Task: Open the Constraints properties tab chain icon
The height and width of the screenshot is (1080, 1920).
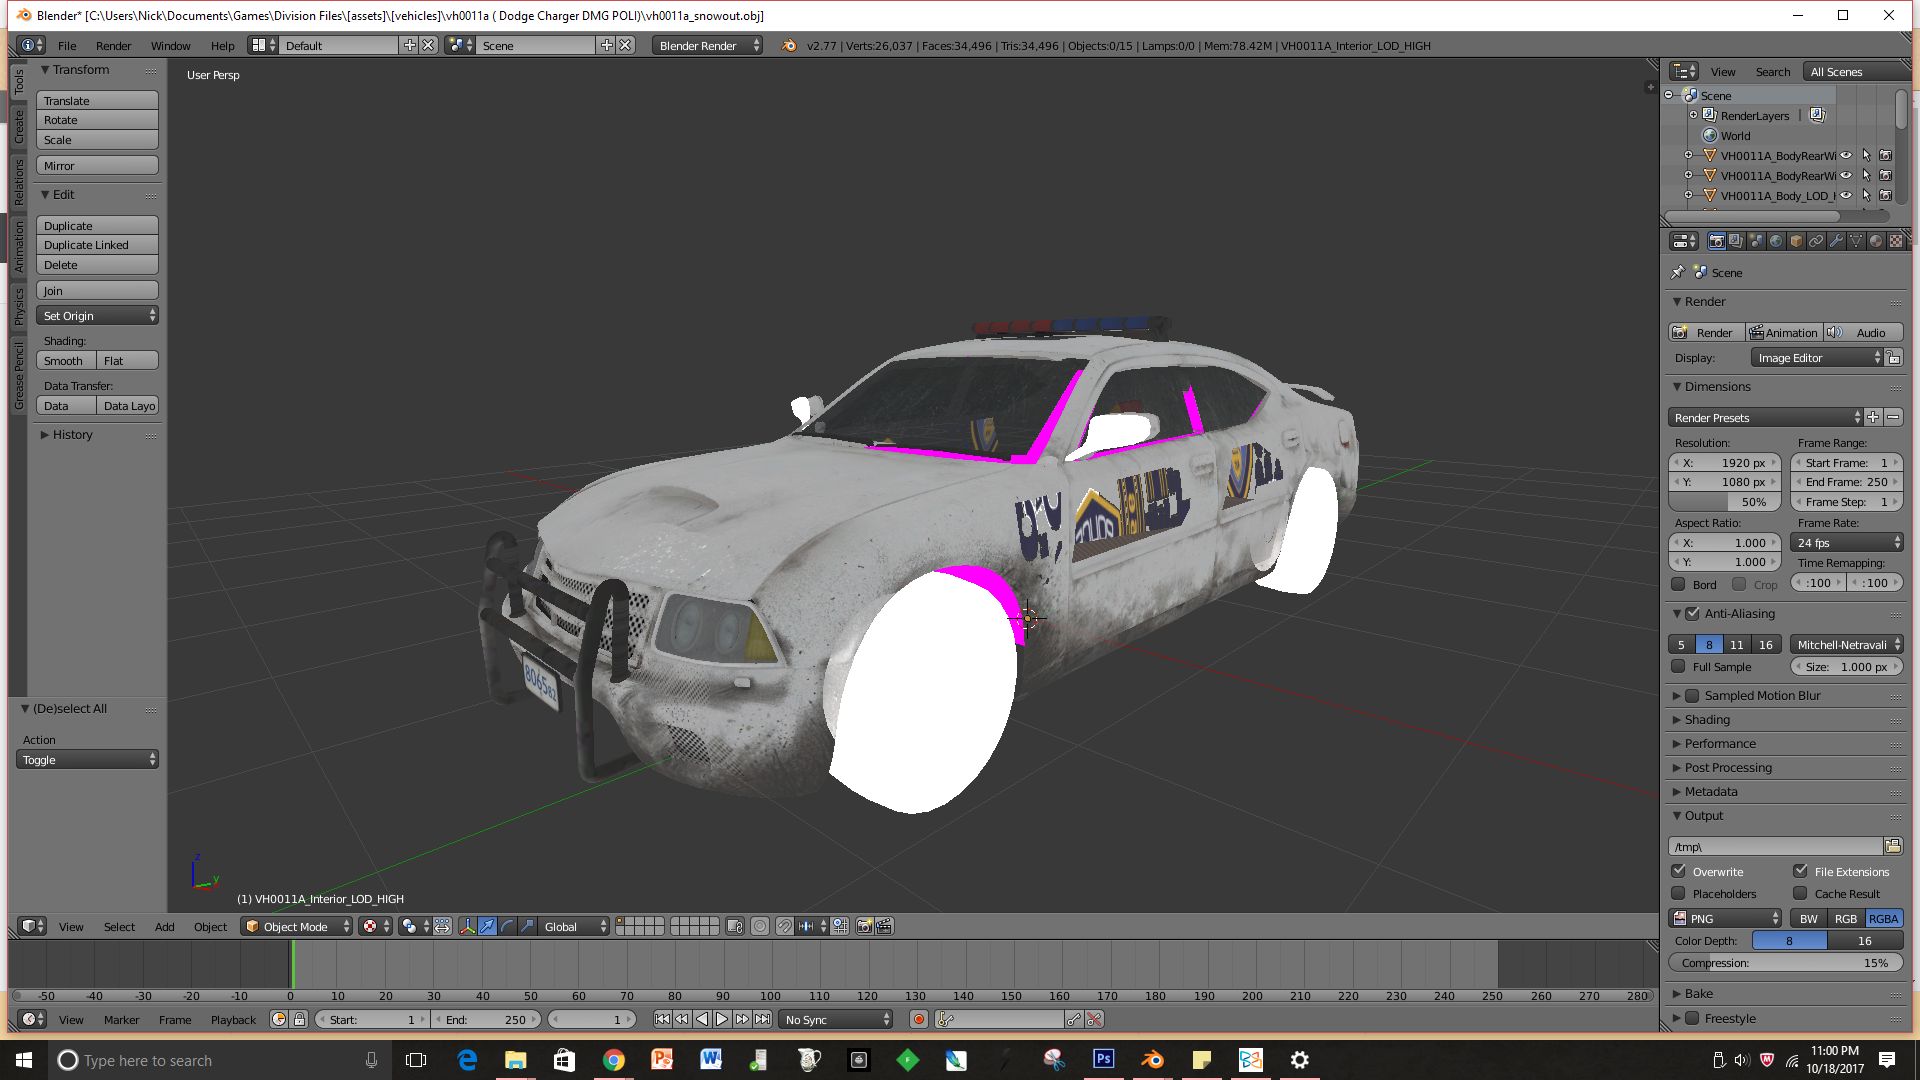Action: pyautogui.click(x=1816, y=241)
